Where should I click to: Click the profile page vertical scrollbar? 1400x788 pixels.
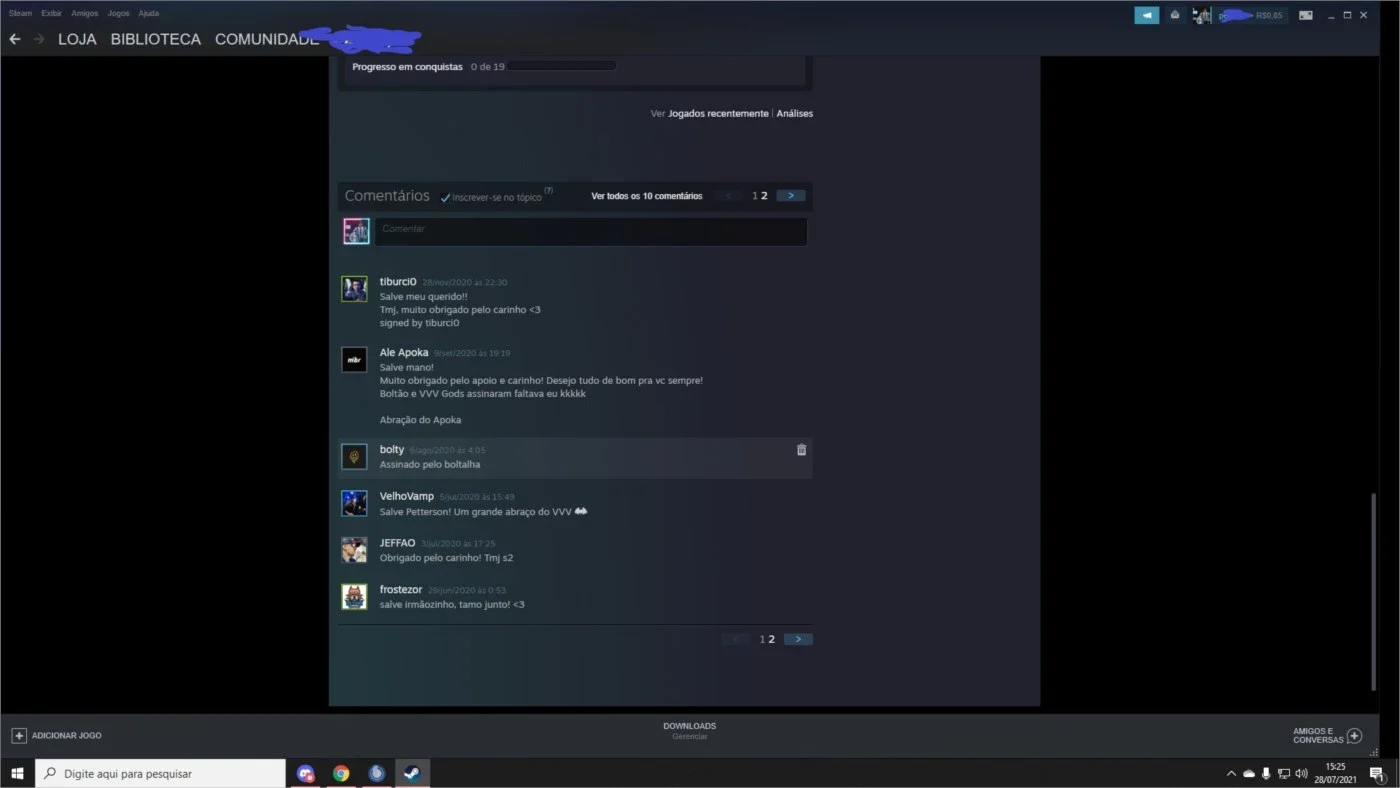pyautogui.click(x=1373, y=590)
